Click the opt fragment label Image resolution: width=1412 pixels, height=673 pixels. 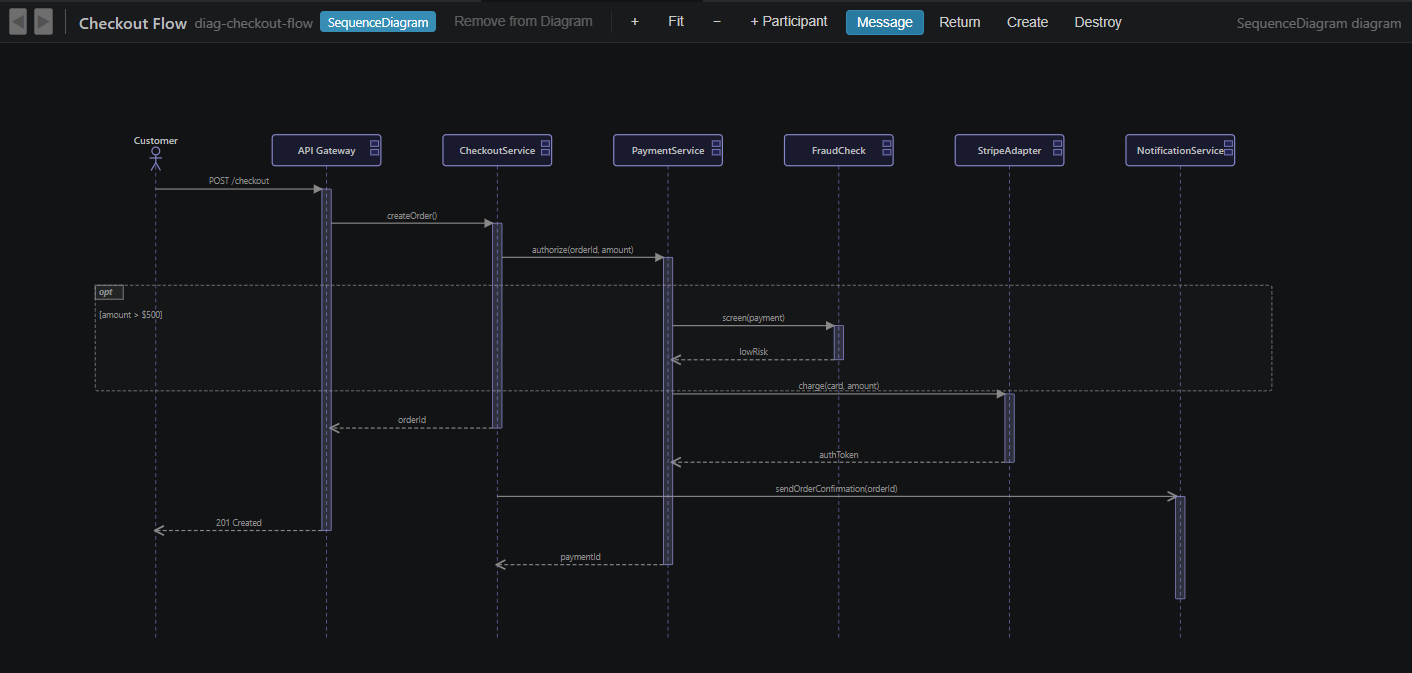(x=108, y=292)
